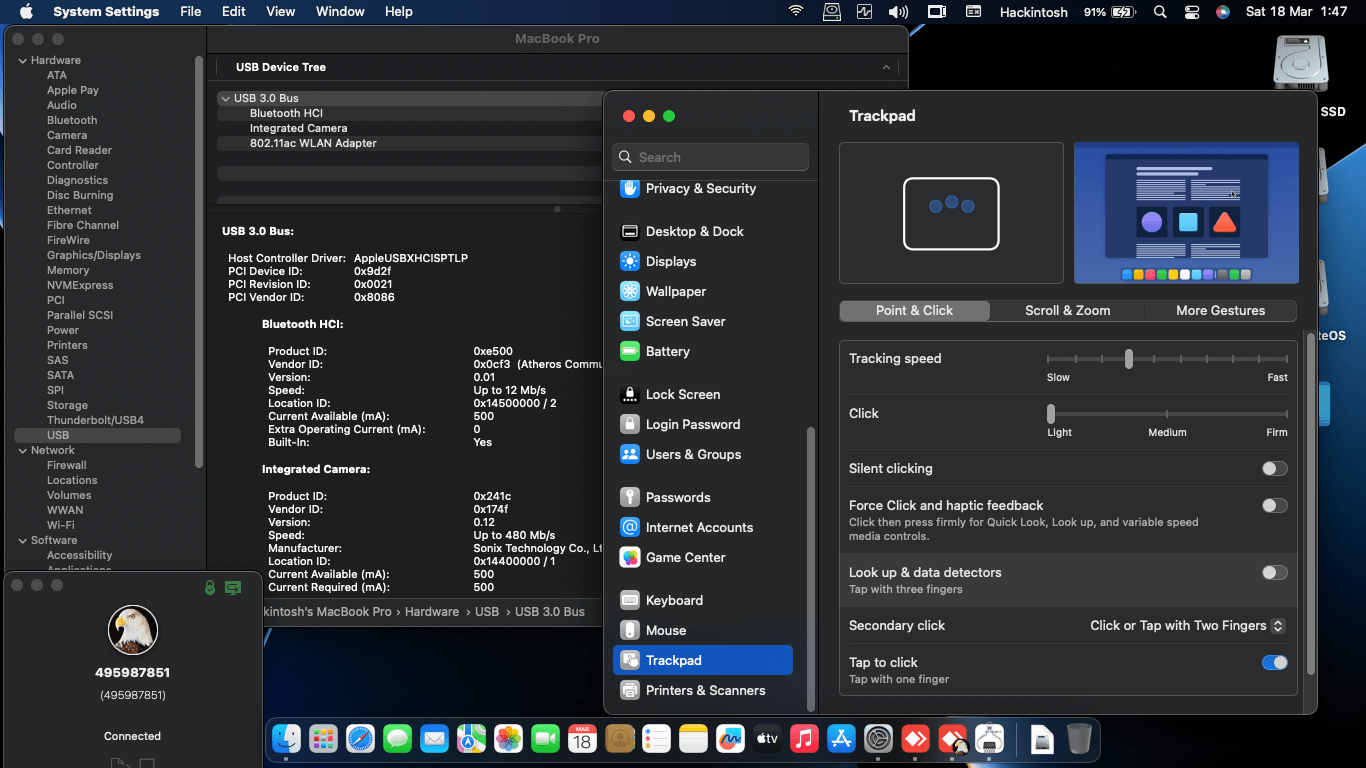Screen dimensions: 1366x768
Task: Click the System Settings Search field
Action: [710, 157]
